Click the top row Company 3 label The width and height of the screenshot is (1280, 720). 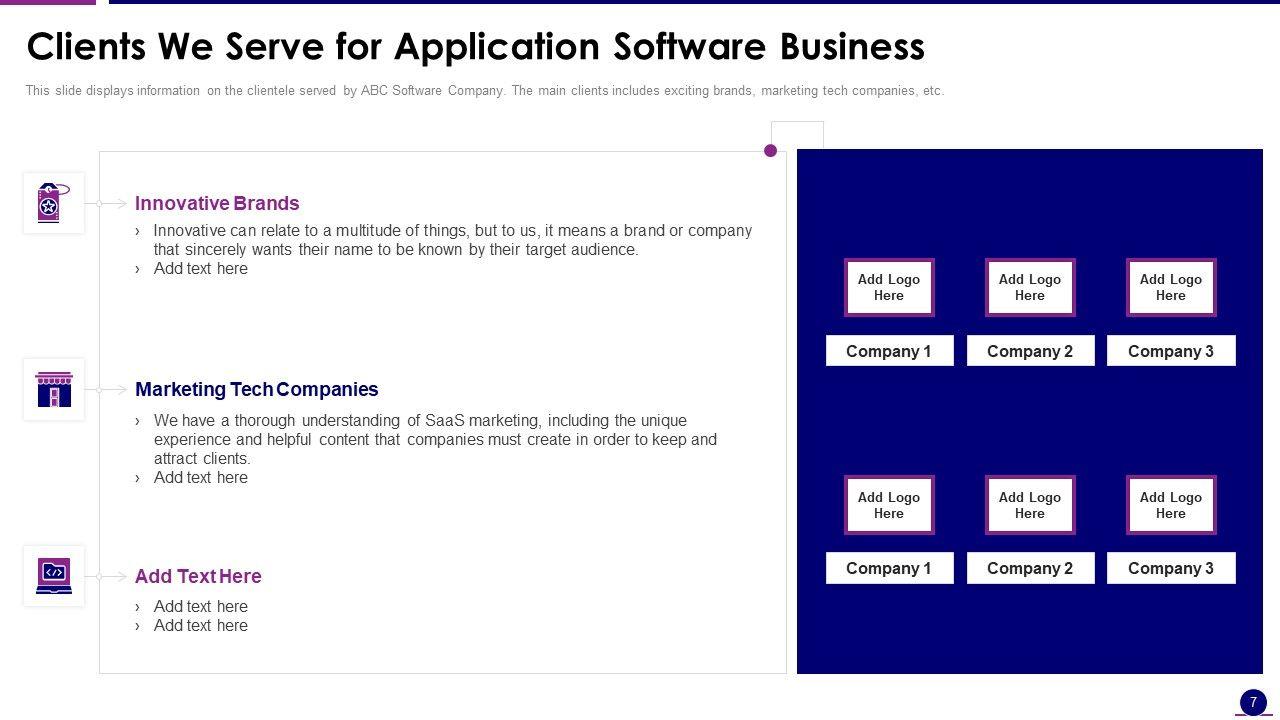tap(1171, 351)
